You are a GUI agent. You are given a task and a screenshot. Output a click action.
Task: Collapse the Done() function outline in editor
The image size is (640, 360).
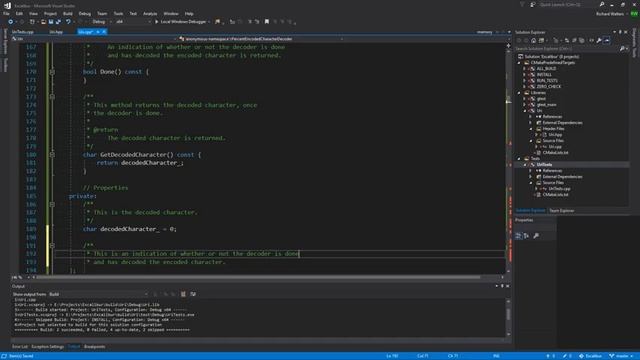click(52, 72)
